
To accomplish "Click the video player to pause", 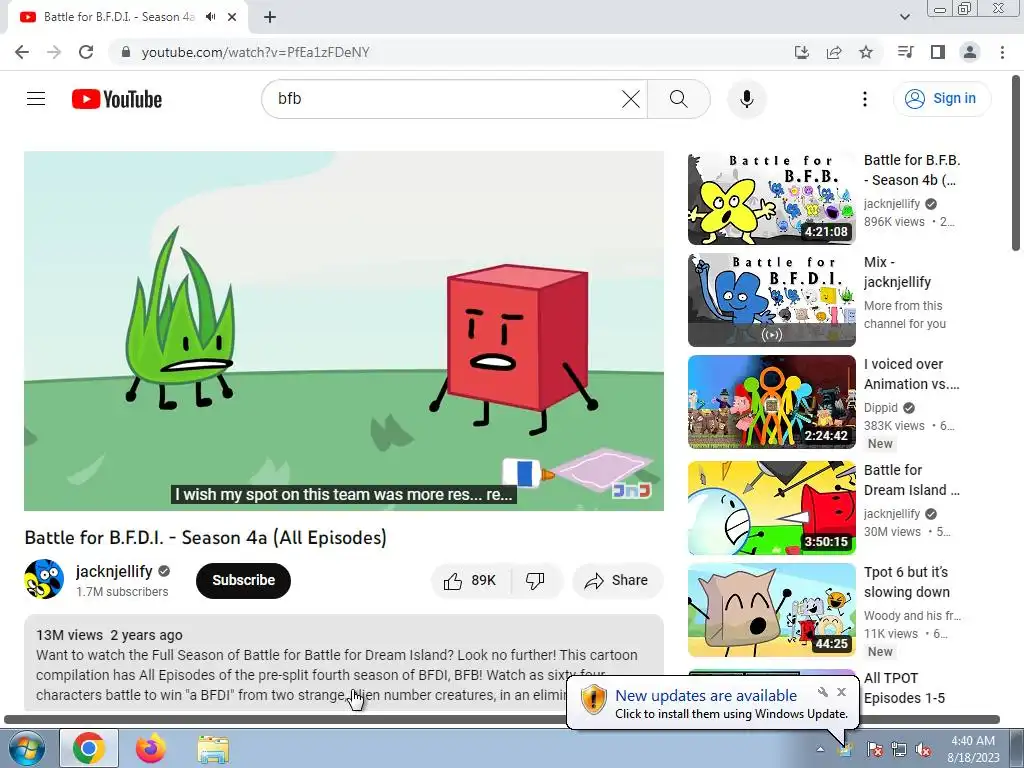I will [344, 331].
